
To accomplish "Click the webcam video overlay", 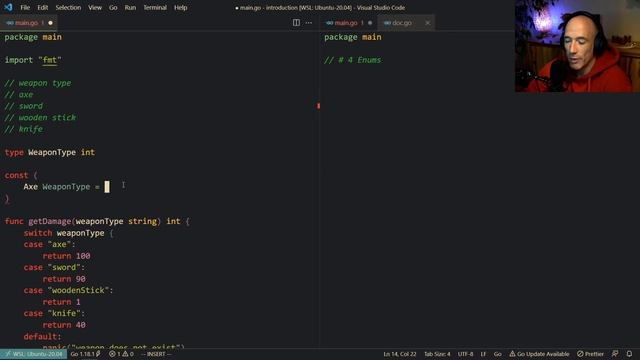I will 577,46.
